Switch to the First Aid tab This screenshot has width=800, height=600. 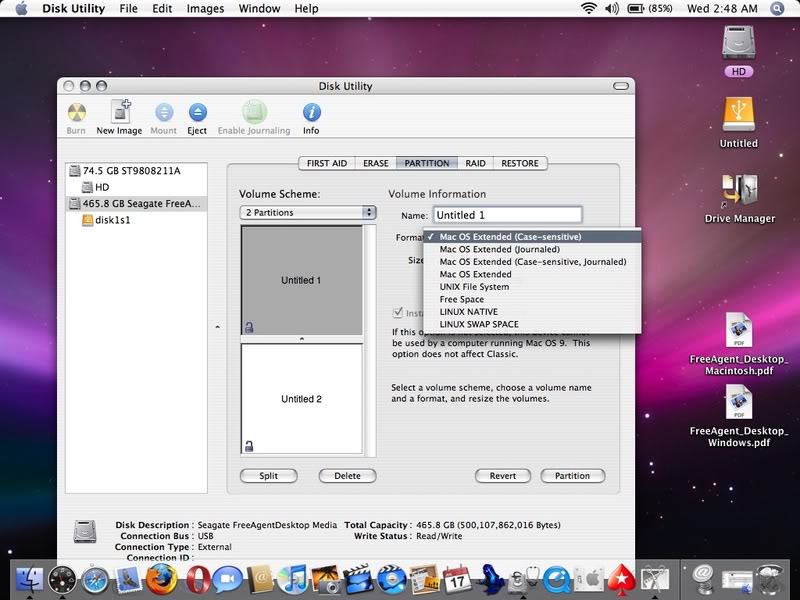[x=327, y=163]
